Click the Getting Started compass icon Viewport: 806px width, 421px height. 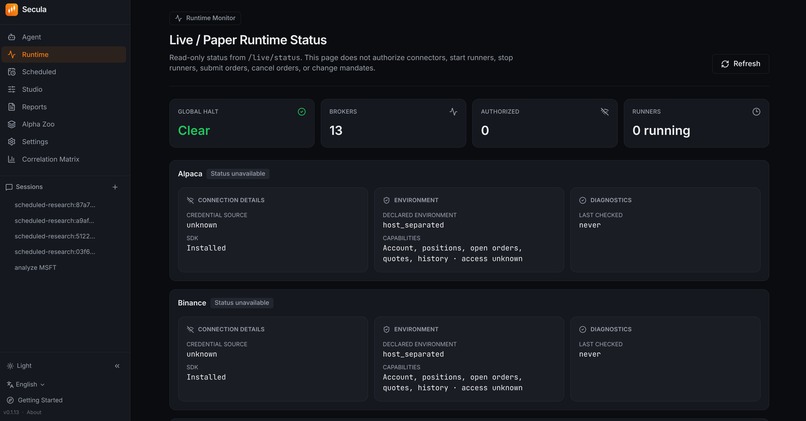[x=10, y=400]
